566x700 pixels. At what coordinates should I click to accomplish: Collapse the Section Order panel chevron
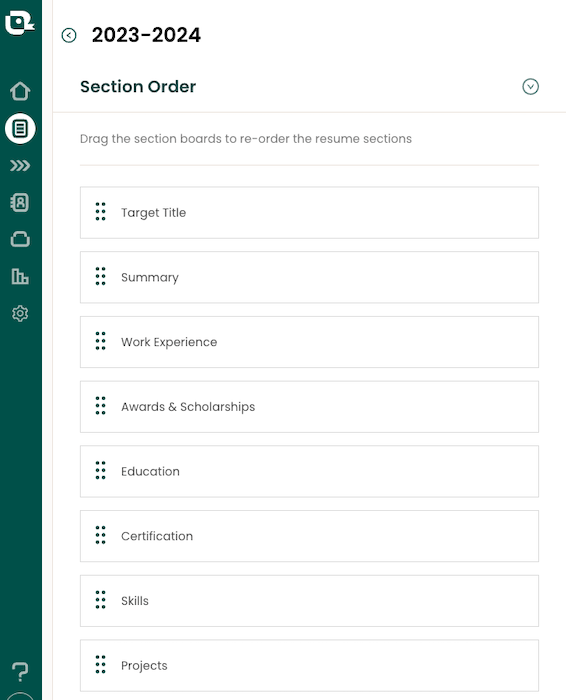(x=530, y=87)
